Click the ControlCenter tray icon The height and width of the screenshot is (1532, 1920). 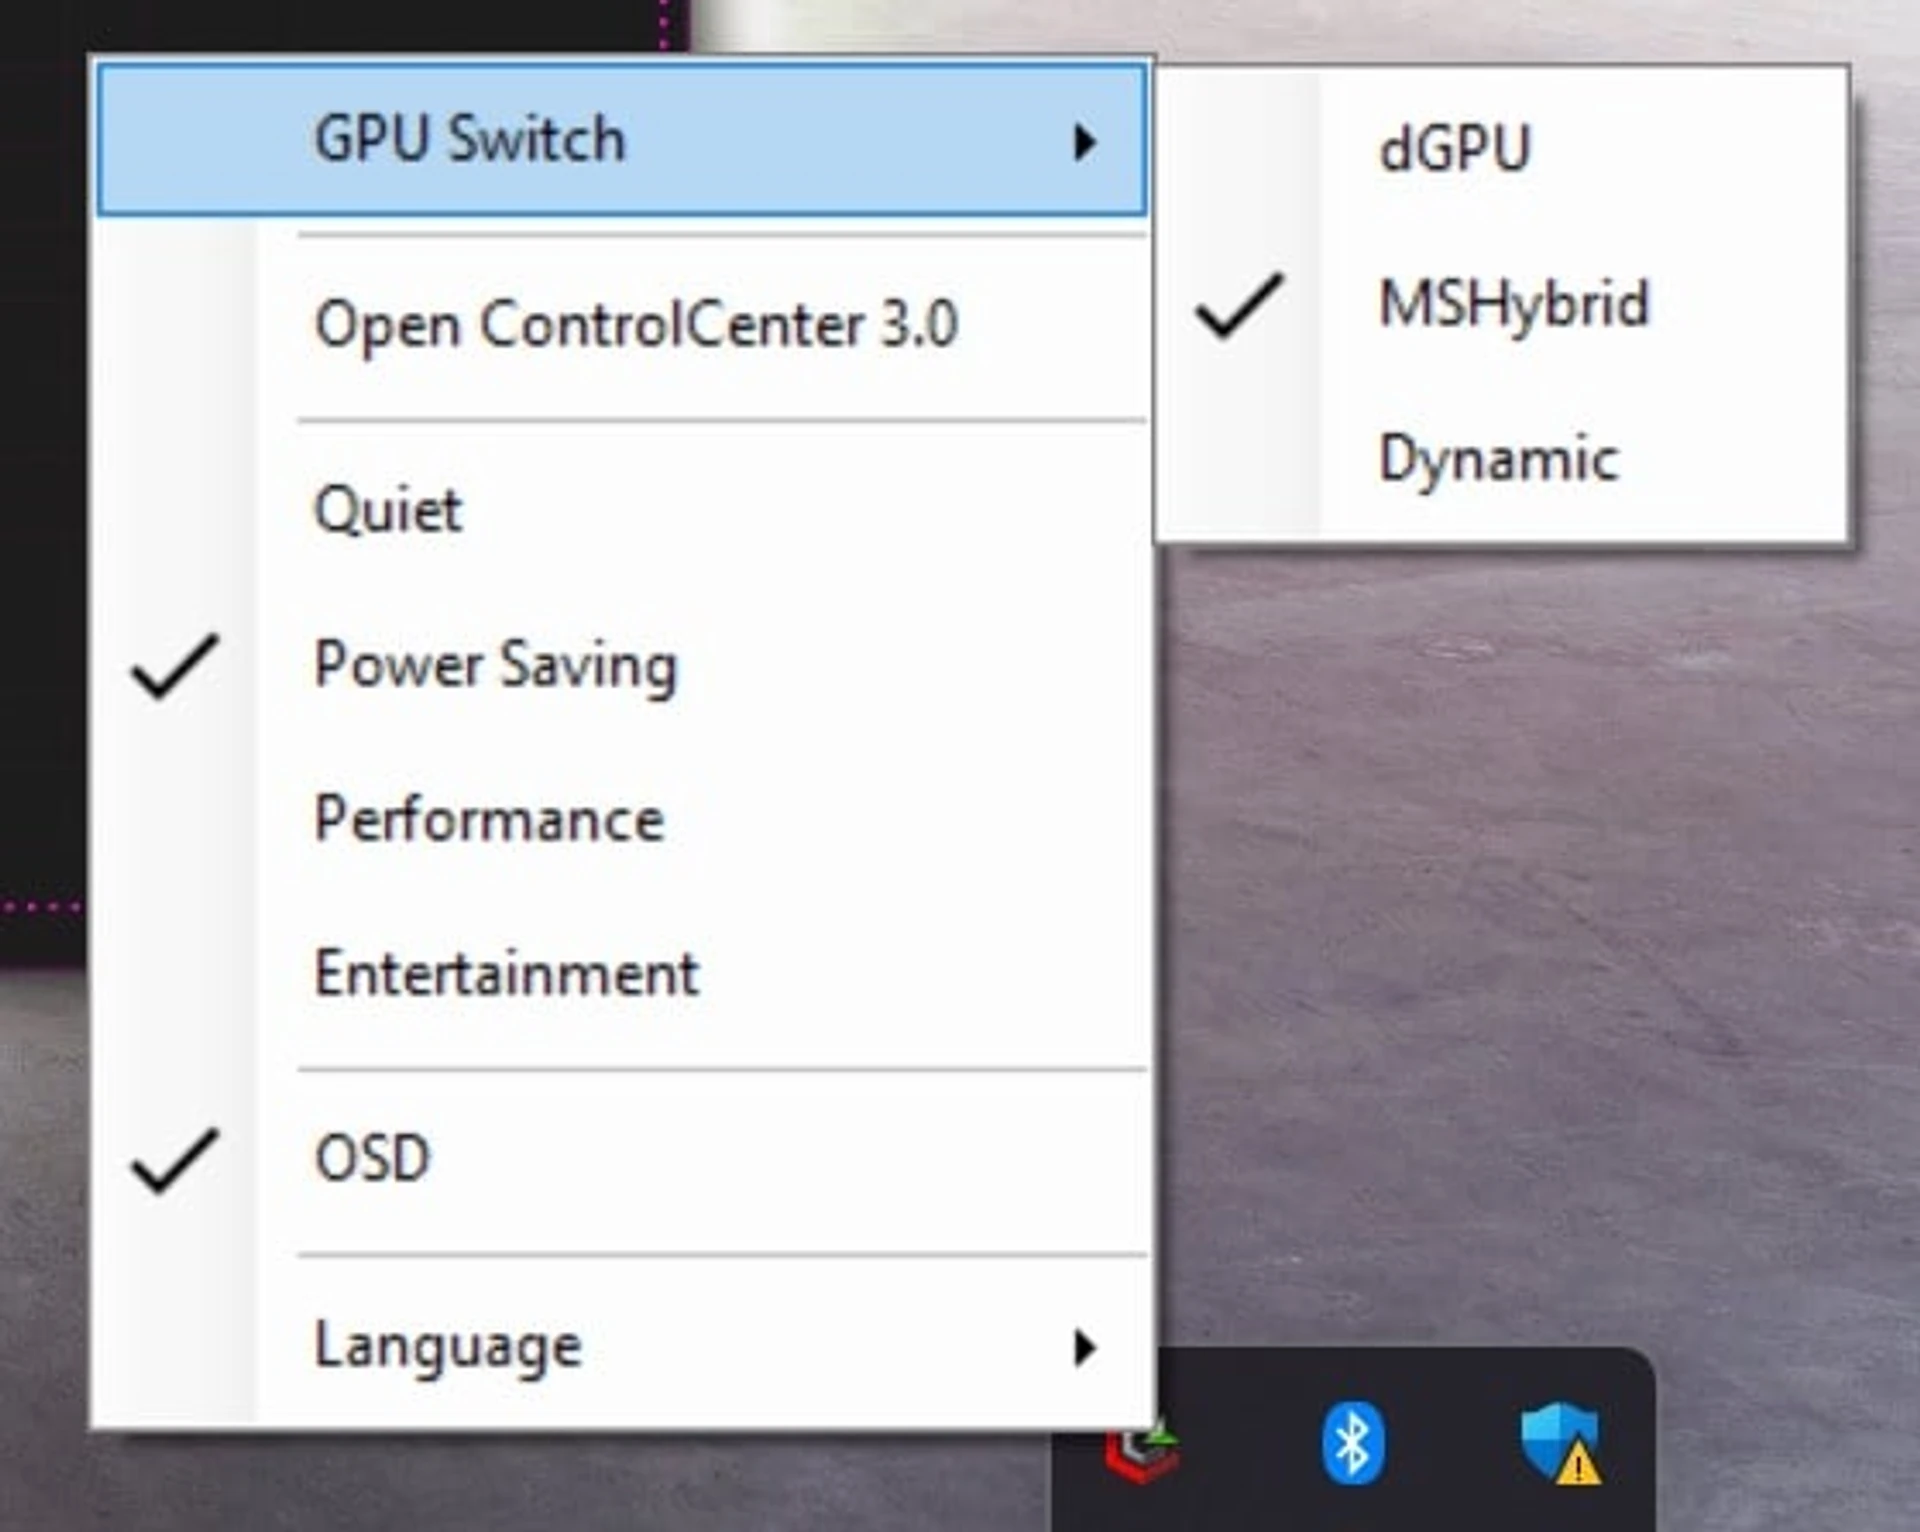point(1144,1454)
